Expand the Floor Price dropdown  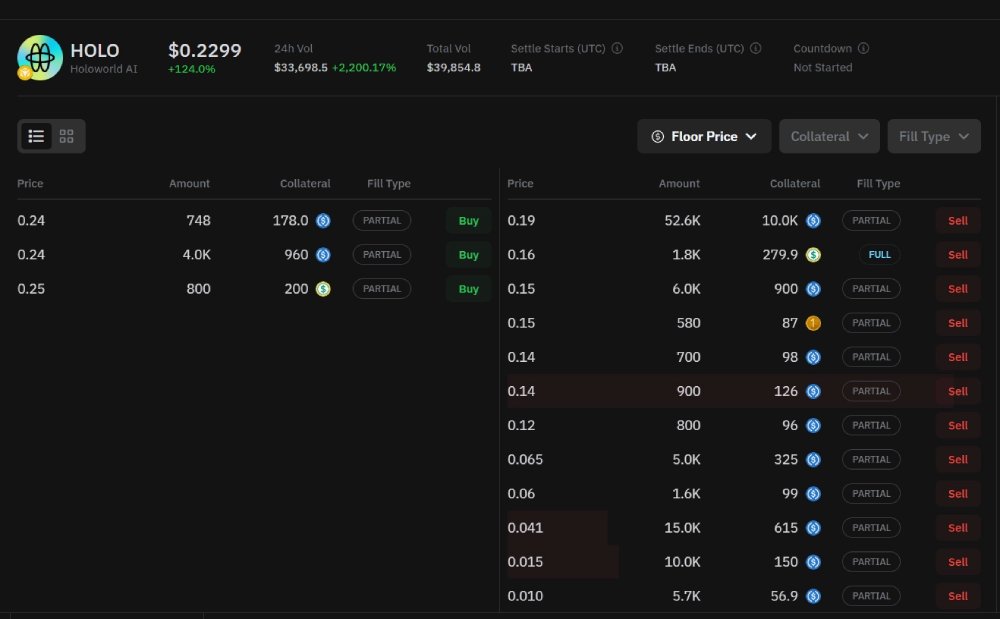tap(704, 136)
